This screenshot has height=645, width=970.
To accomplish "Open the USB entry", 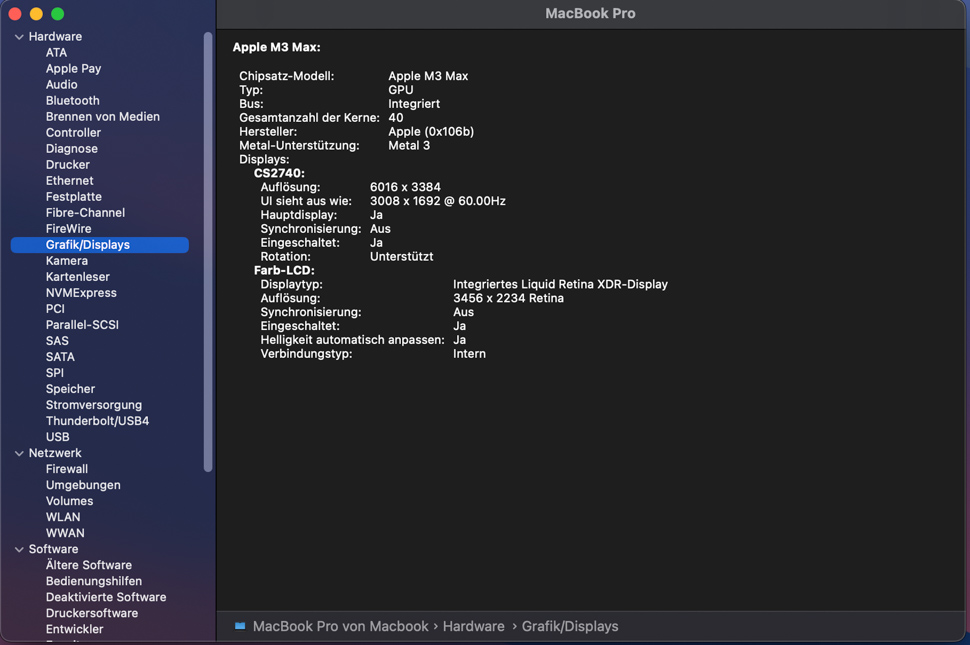I will [x=58, y=438].
